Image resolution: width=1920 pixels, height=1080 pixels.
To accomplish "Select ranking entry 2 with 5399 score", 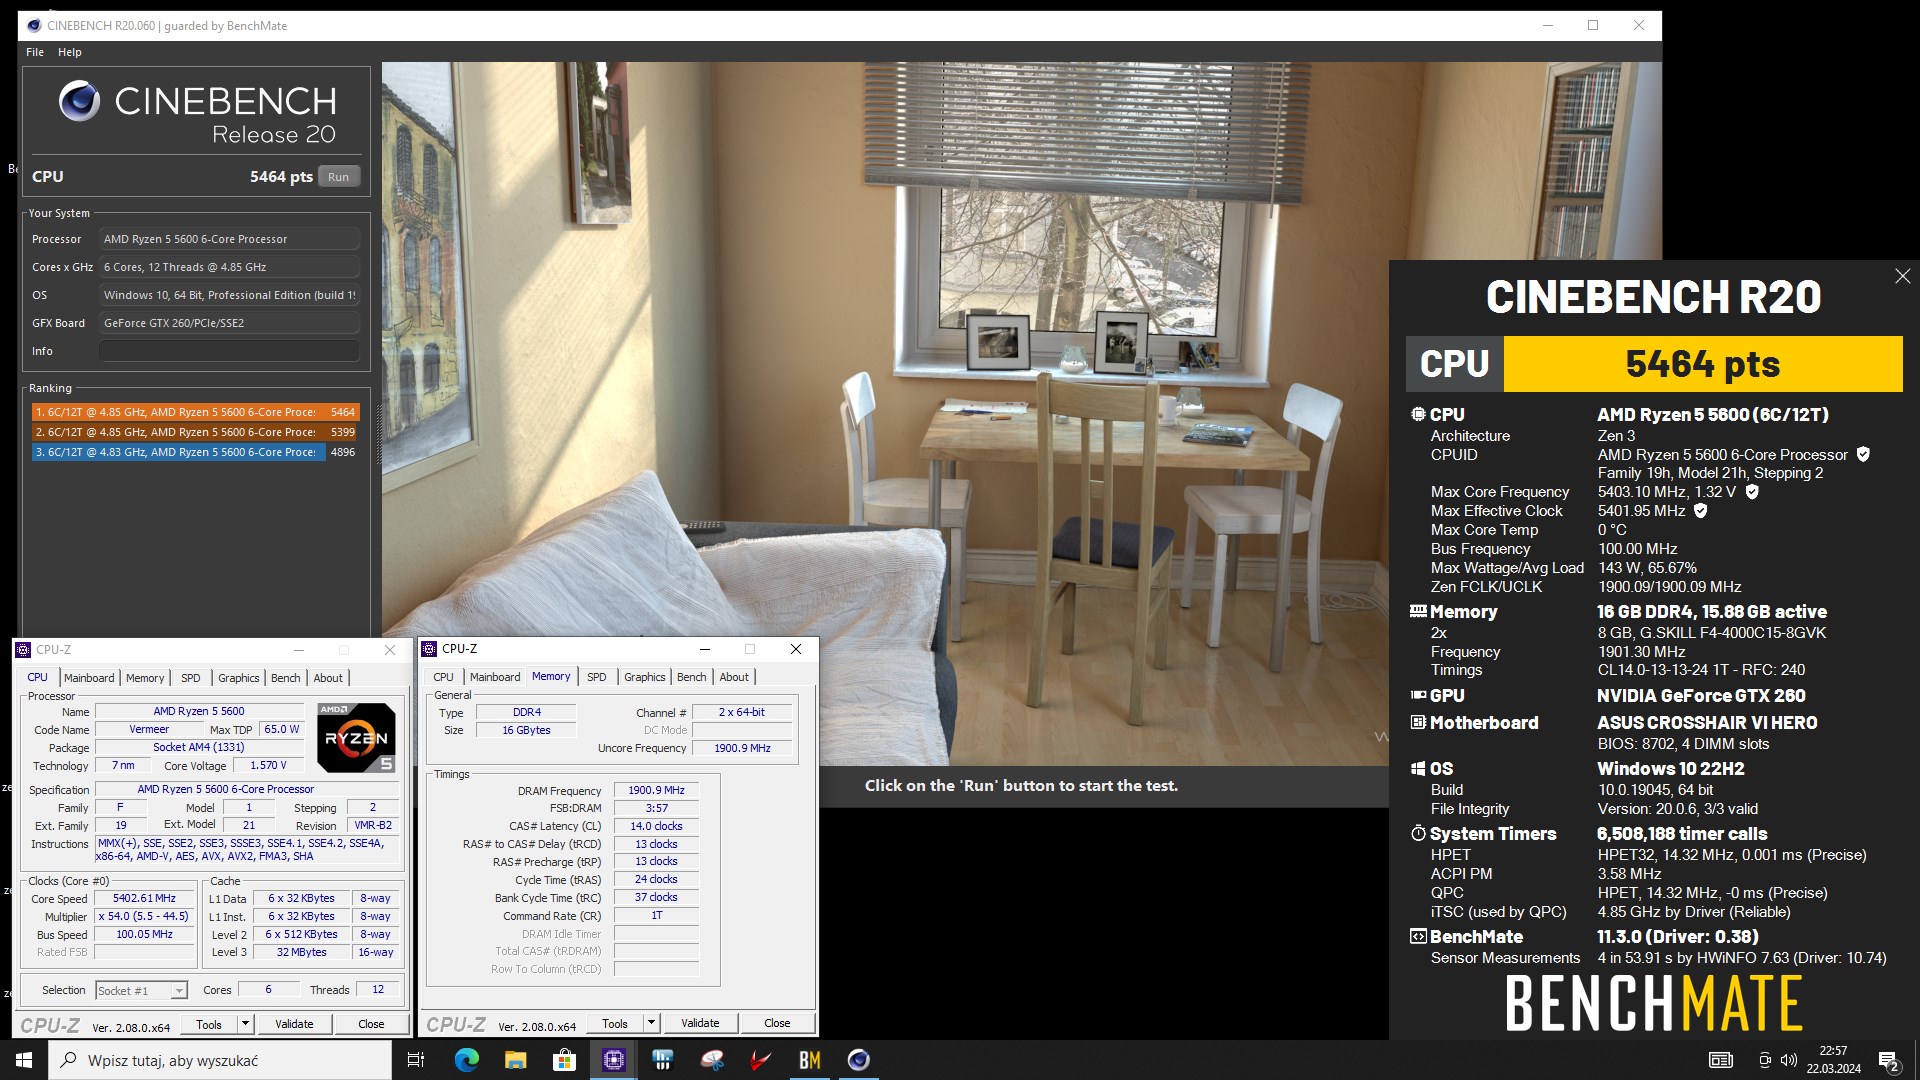I will coord(195,432).
